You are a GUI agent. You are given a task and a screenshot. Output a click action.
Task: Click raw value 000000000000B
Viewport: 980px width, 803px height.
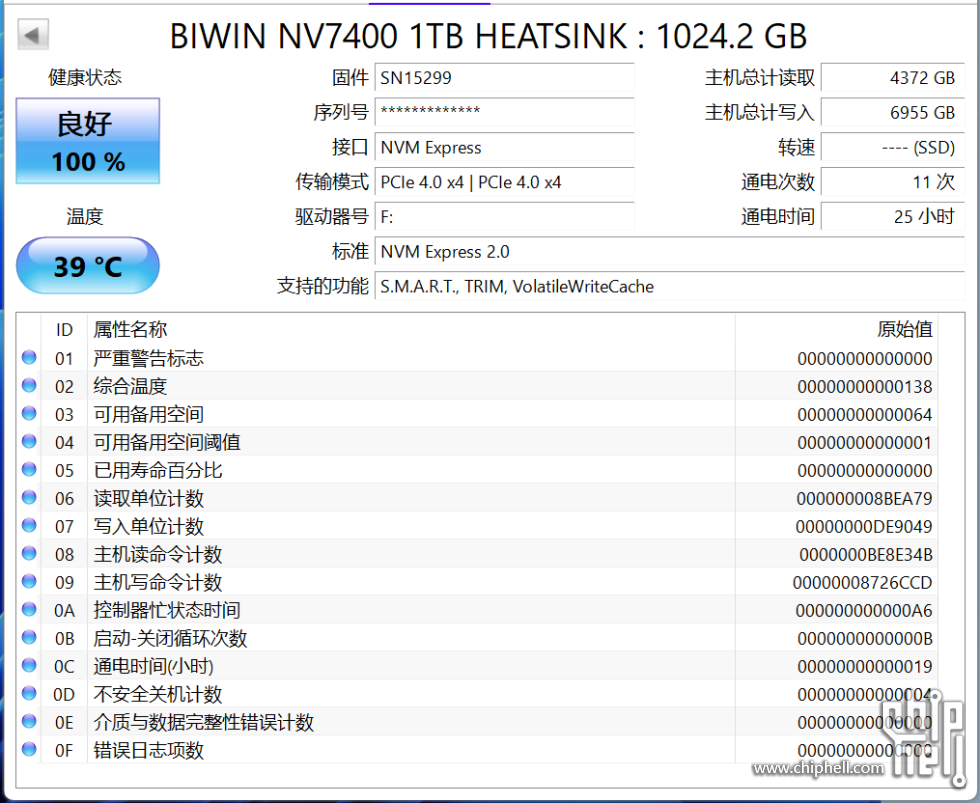click(x=865, y=639)
